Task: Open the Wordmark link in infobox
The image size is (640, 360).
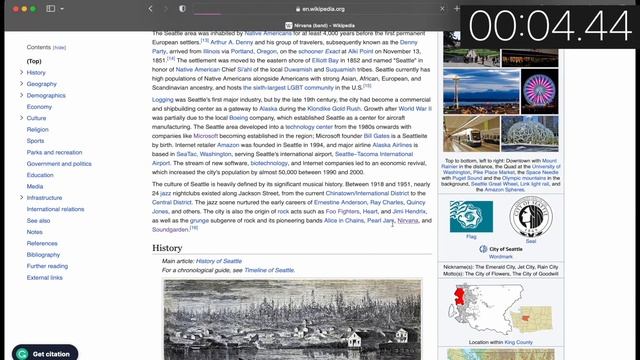Action: (500, 257)
